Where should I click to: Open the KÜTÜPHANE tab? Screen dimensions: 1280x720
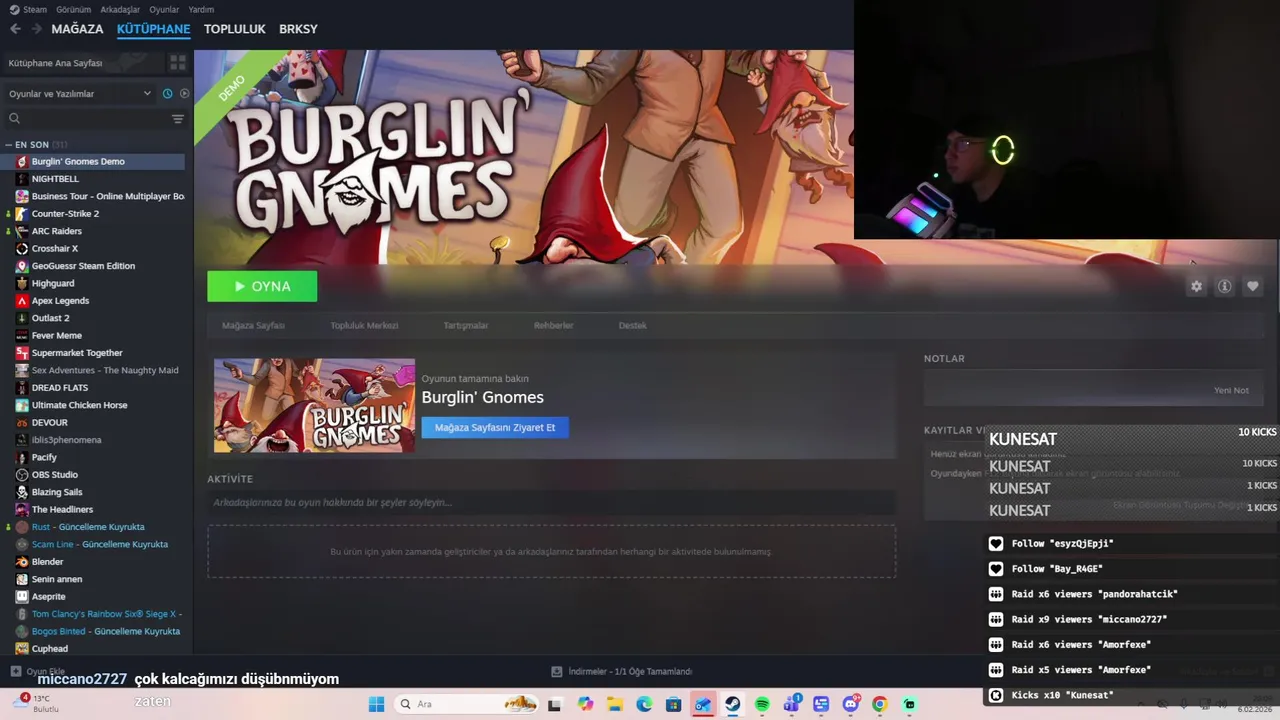(153, 29)
